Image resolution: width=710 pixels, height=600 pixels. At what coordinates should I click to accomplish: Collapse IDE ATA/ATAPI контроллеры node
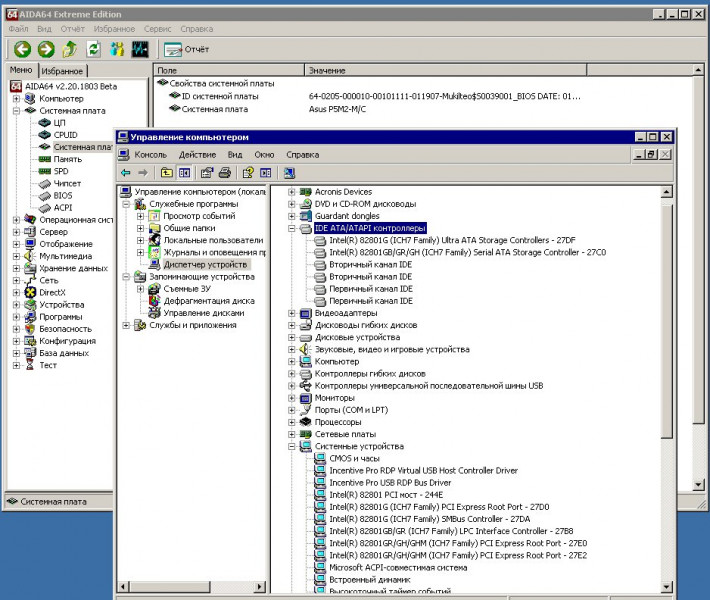tap(292, 228)
